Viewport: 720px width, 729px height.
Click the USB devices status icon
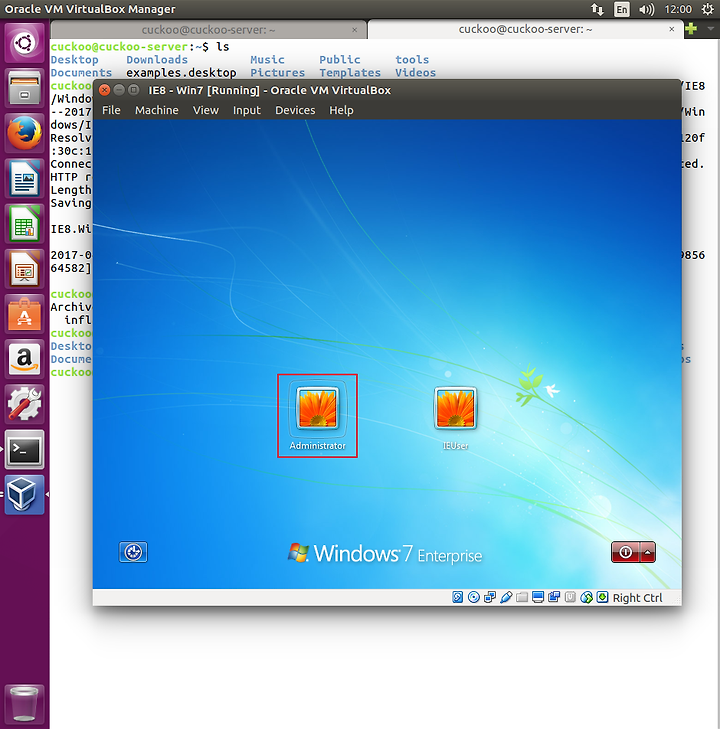(506, 597)
